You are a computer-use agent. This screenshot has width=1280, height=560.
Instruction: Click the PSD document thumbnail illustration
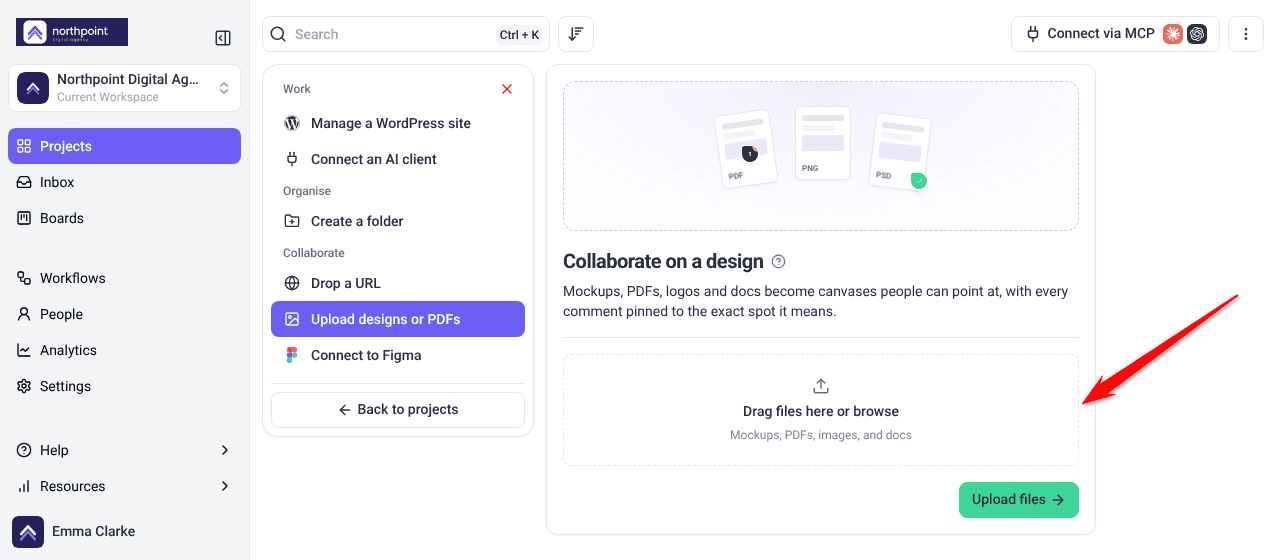901,151
